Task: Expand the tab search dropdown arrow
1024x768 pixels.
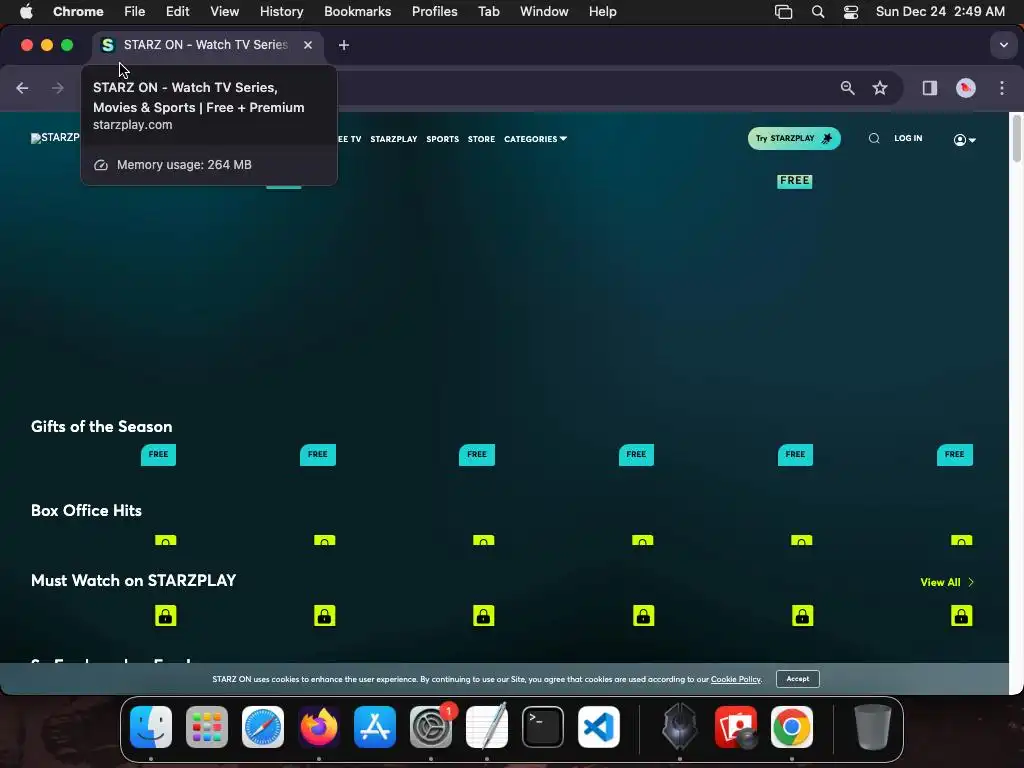Action: 1003,45
